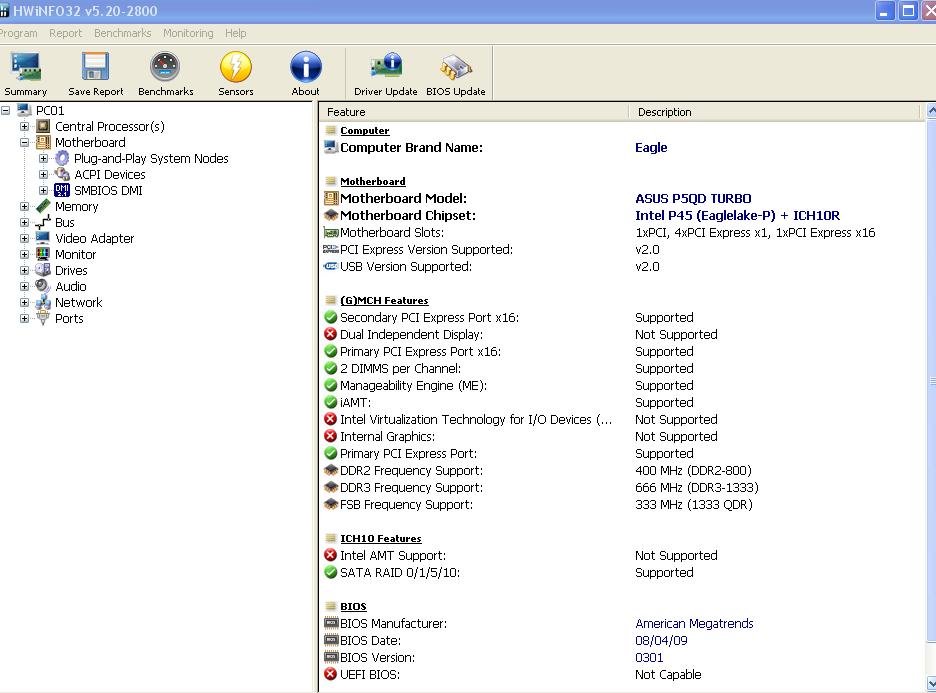The height and width of the screenshot is (693, 936).
Task: Click the Video Adapter icon
Action: pos(43,238)
